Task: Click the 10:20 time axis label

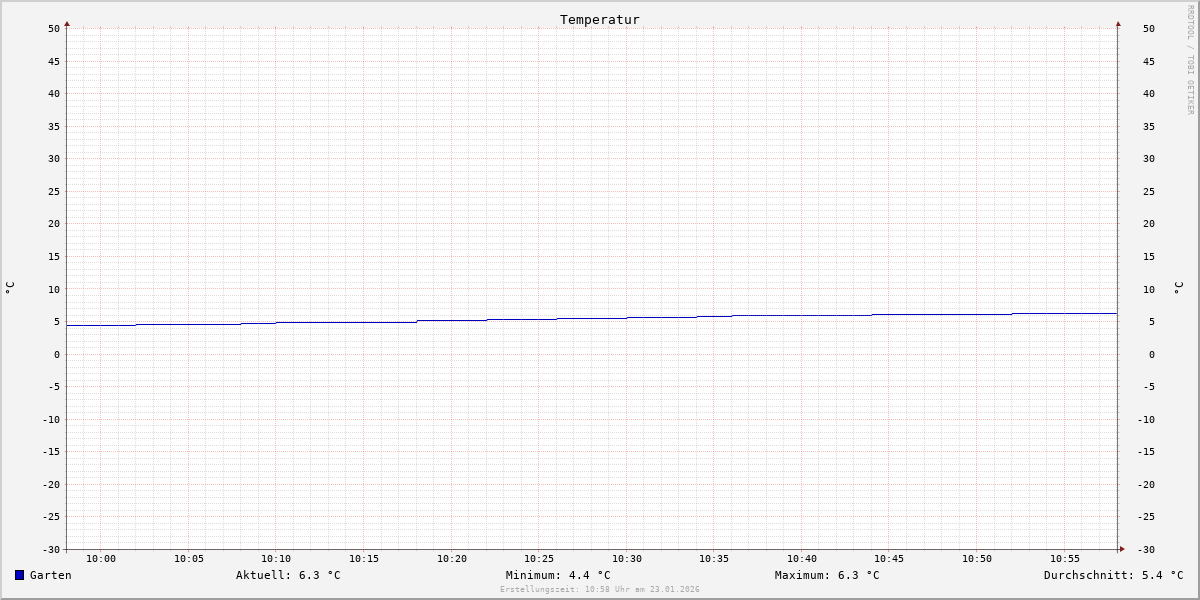Action: pos(452,559)
